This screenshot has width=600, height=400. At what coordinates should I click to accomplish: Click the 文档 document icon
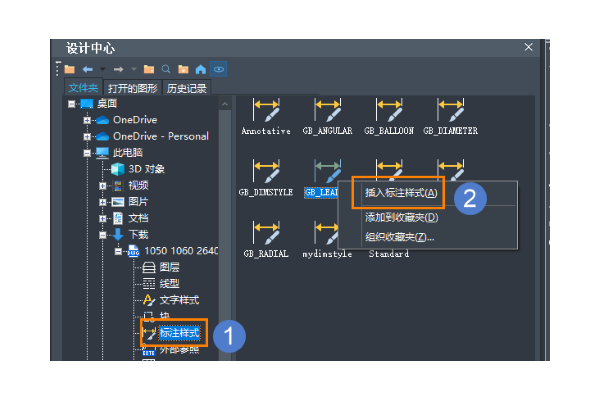118,219
